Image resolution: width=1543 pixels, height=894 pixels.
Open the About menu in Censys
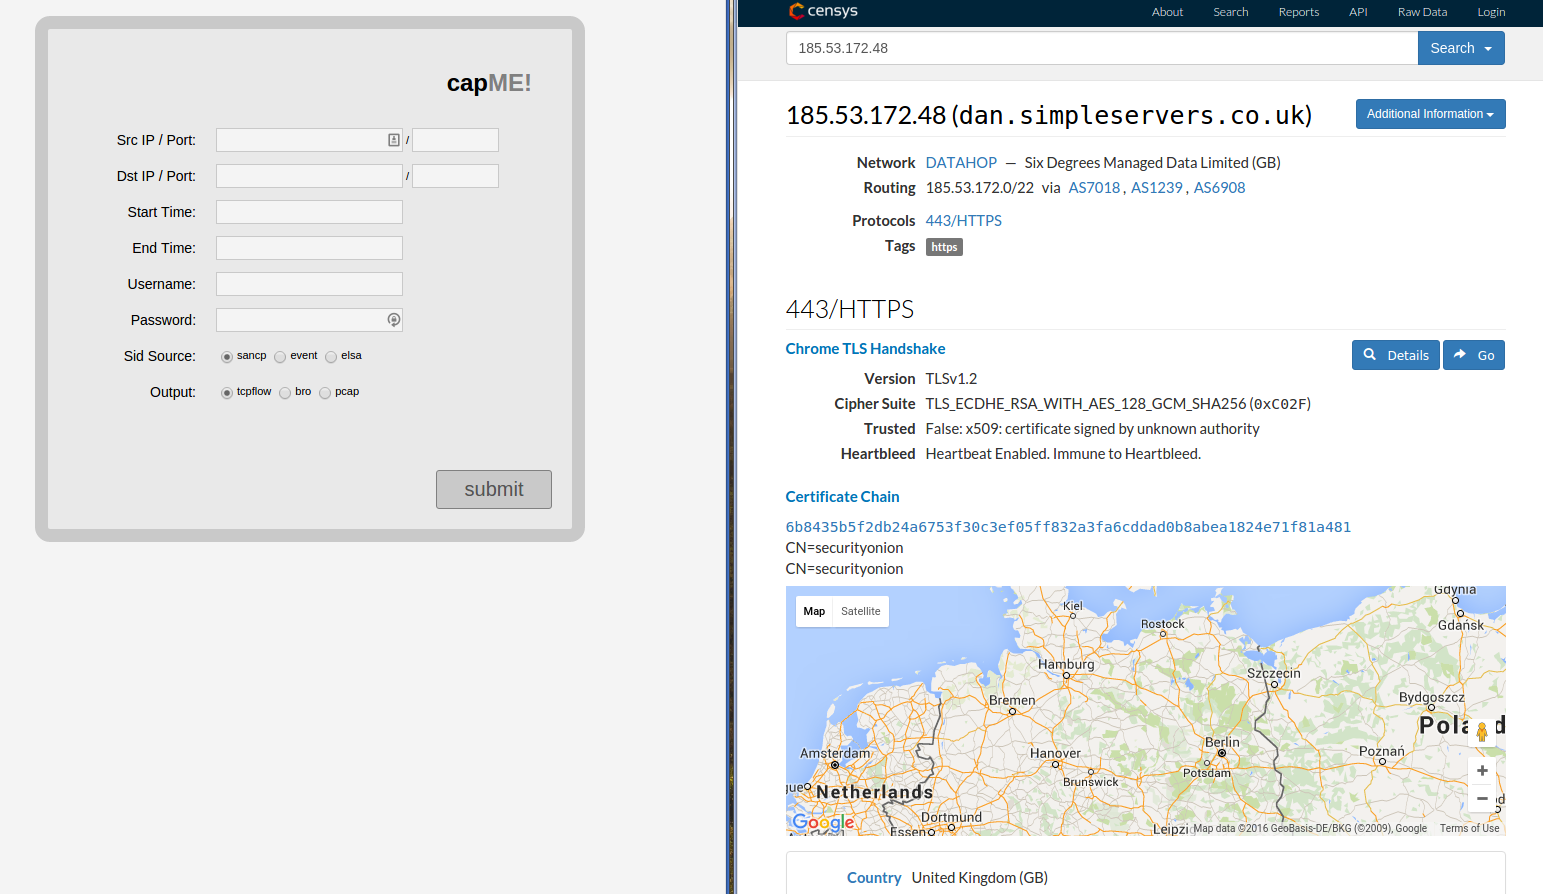coord(1167,12)
